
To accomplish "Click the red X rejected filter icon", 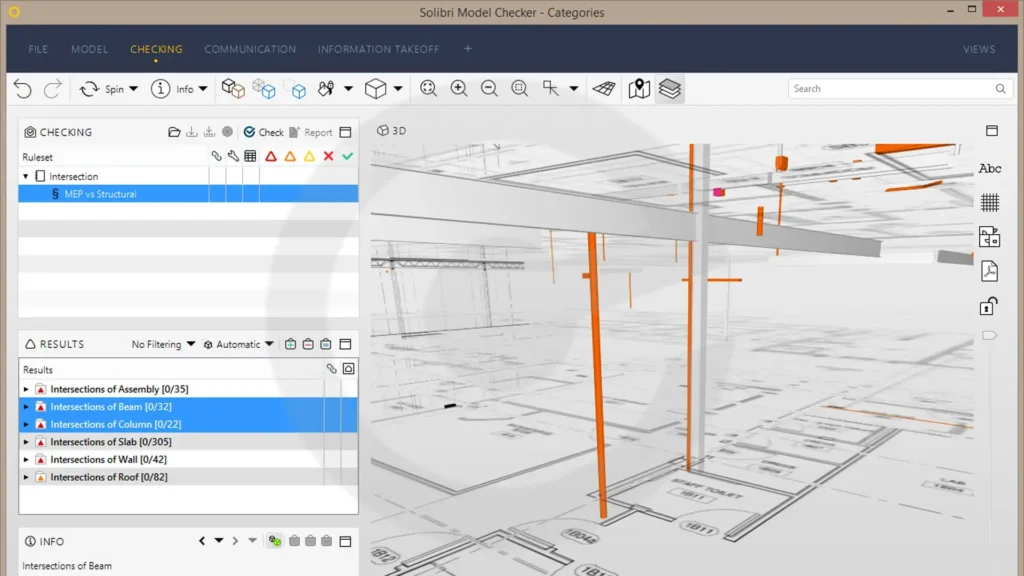I will click(x=328, y=156).
